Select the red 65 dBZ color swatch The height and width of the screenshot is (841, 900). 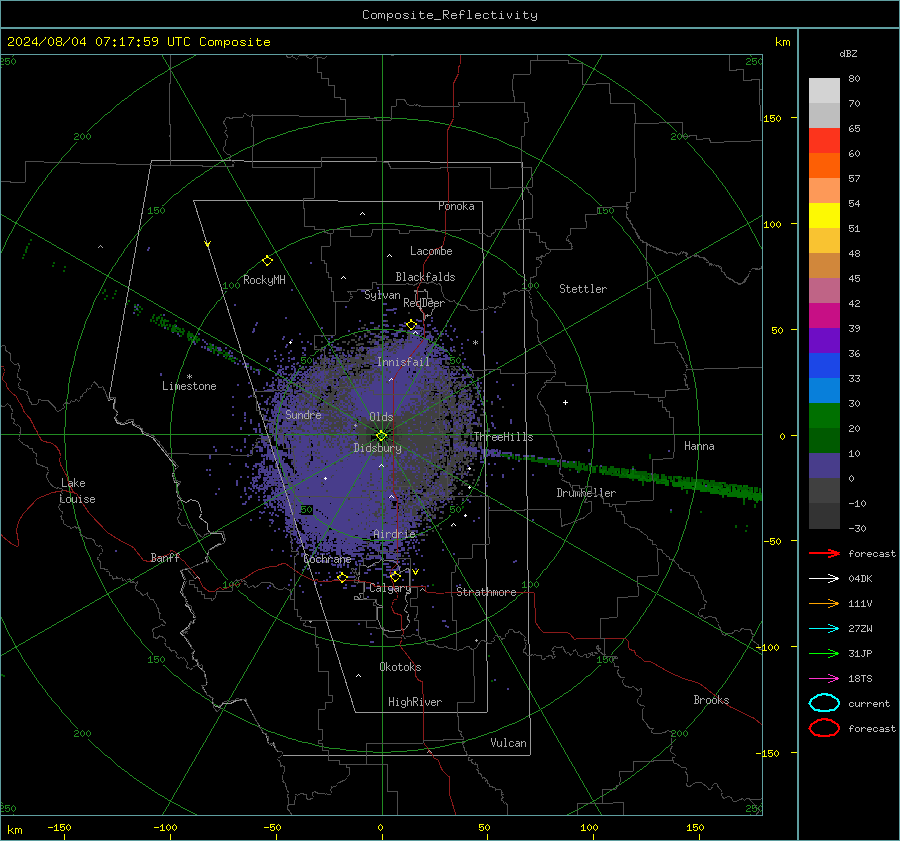[824, 140]
